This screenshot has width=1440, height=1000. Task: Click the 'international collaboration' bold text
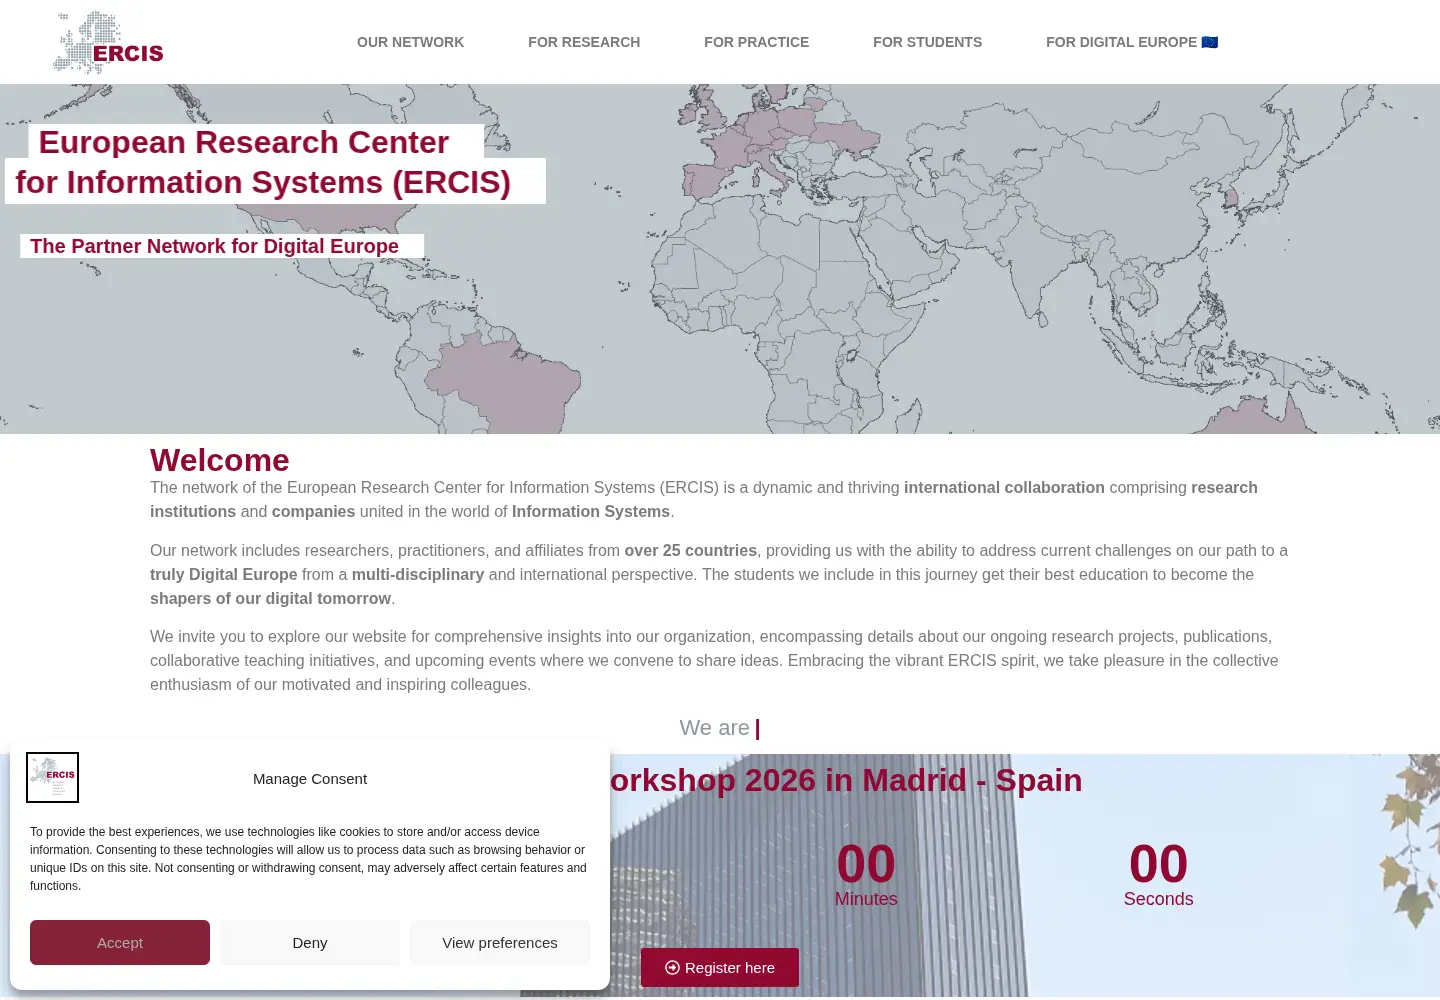click(x=1004, y=487)
